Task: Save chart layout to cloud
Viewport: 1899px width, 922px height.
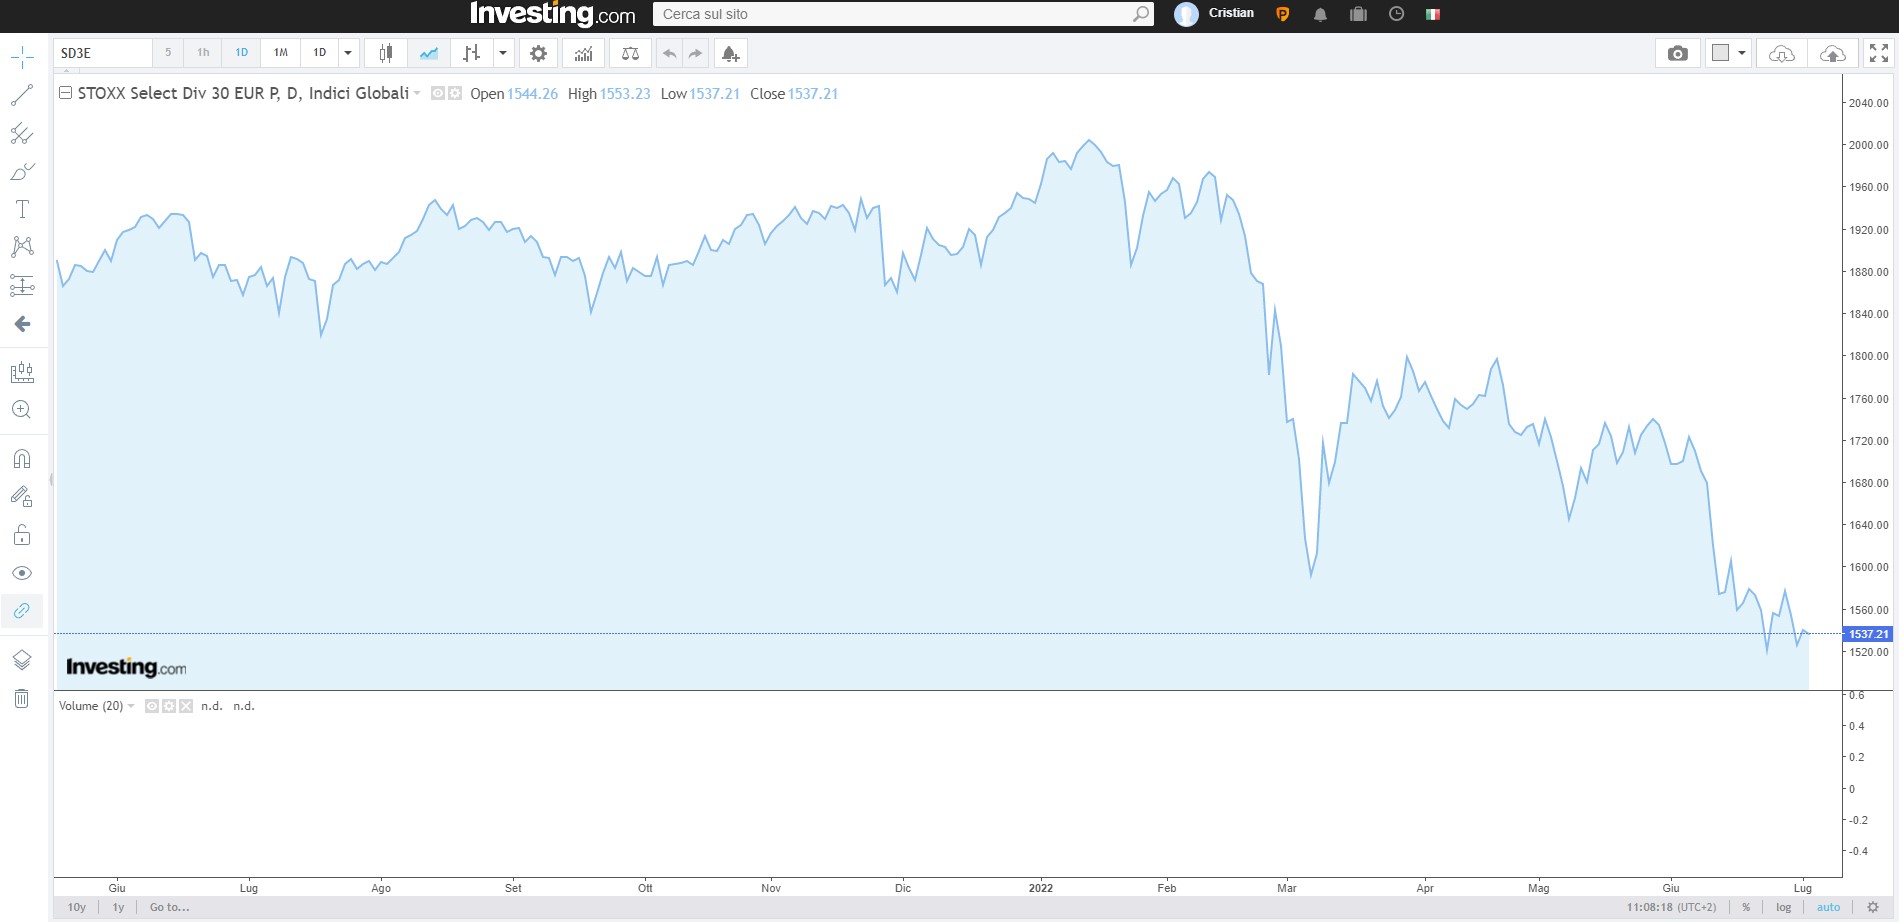Action: click(1833, 53)
